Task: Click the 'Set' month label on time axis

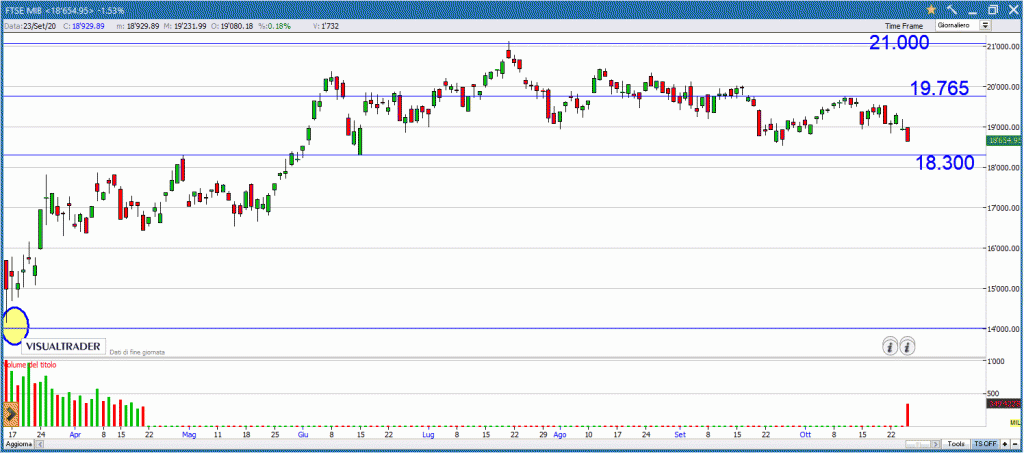Action: pos(680,434)
